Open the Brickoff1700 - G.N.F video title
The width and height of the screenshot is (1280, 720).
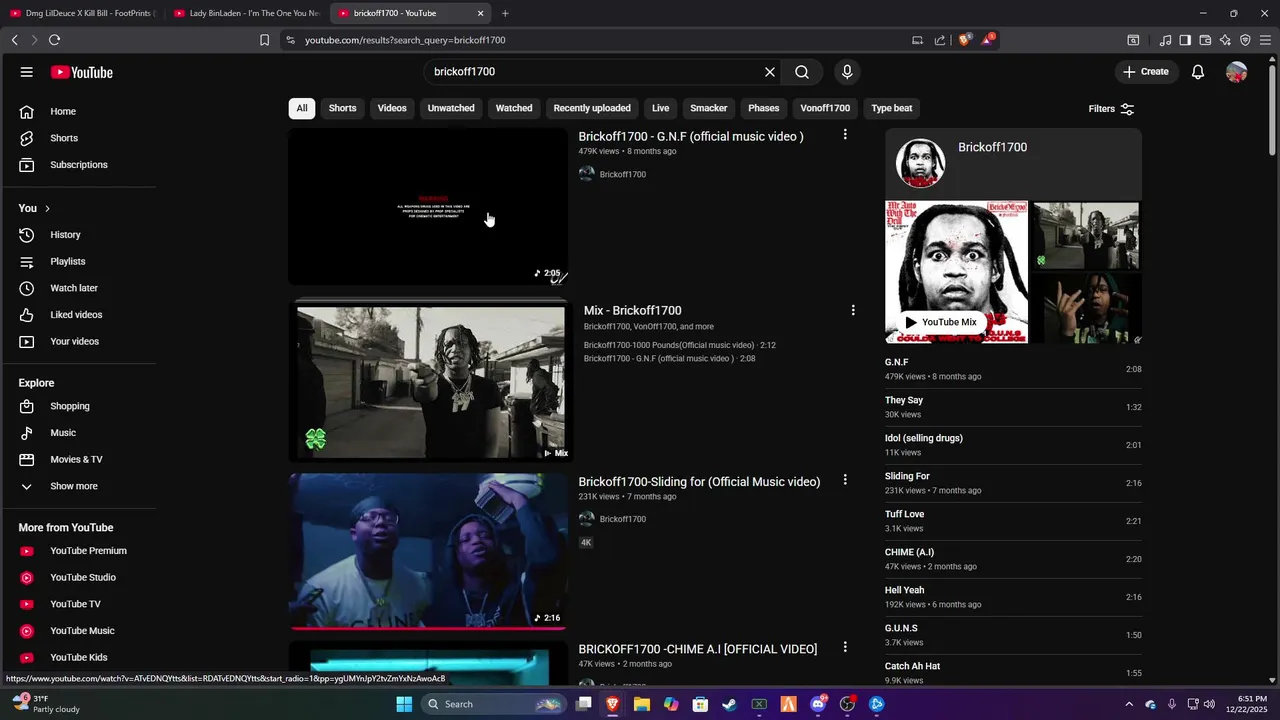point(691,136)
